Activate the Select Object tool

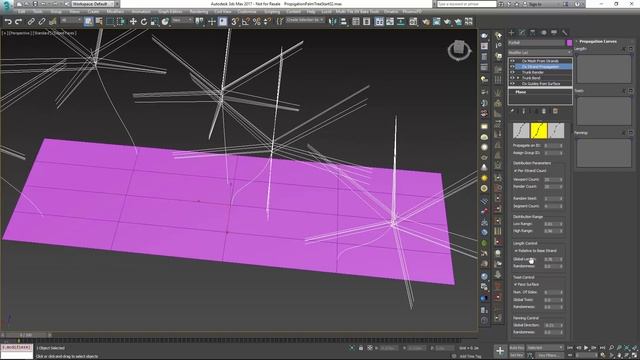click(89, 22)
